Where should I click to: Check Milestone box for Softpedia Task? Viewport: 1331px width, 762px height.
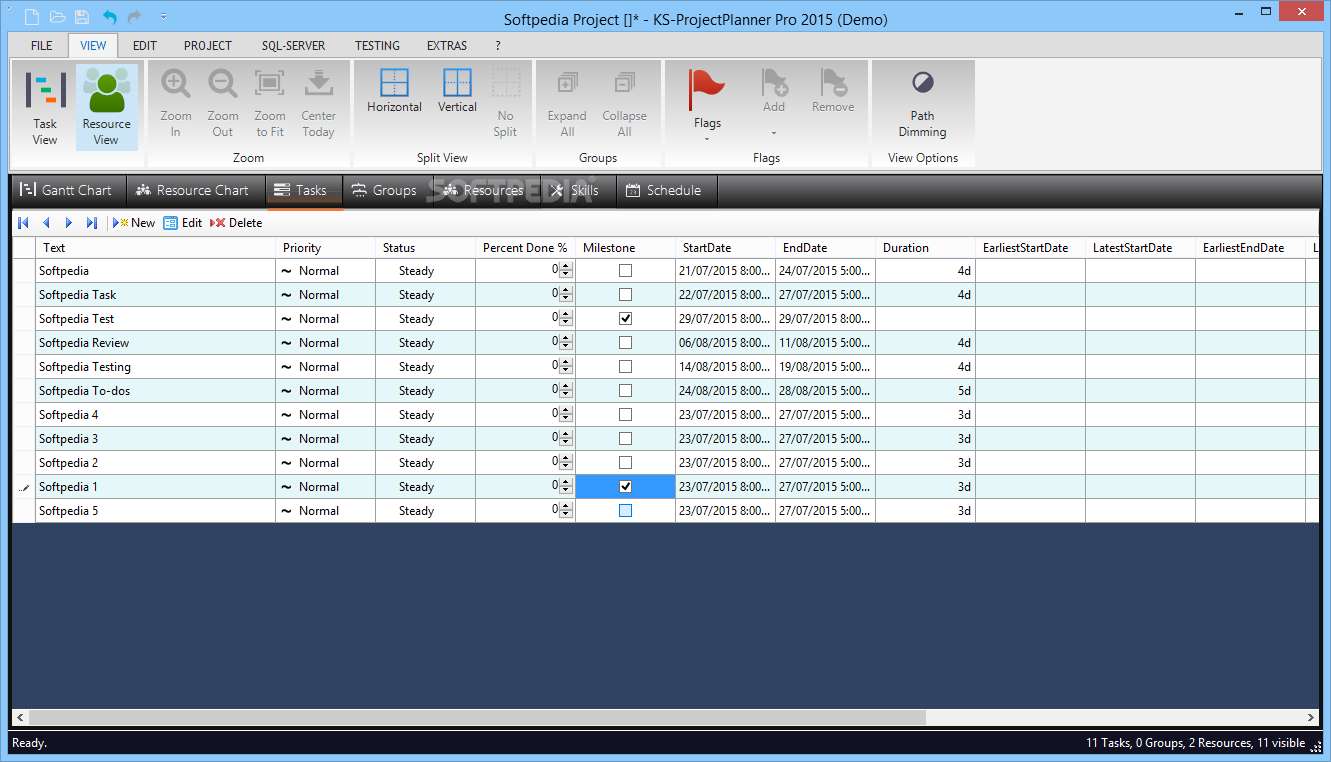click(625, 295)
